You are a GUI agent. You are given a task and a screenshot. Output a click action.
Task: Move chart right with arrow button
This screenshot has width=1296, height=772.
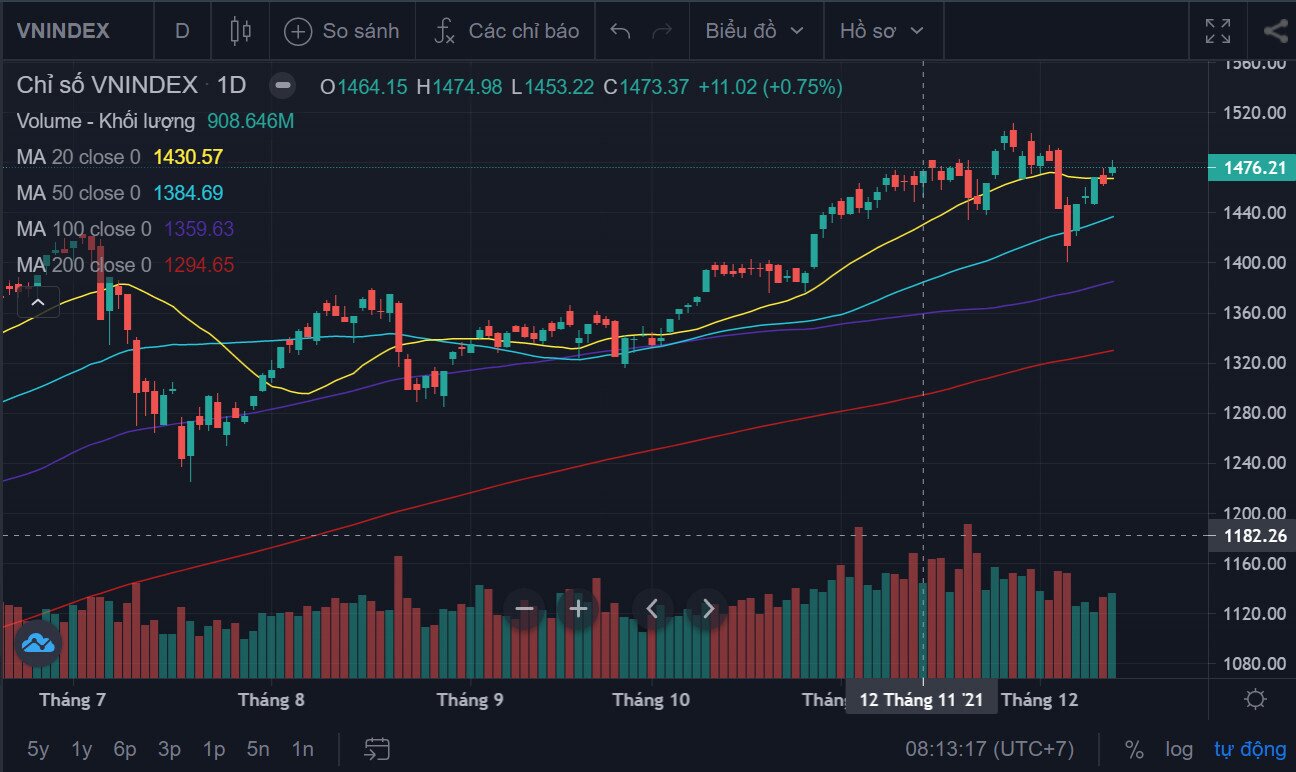point(708,607)
